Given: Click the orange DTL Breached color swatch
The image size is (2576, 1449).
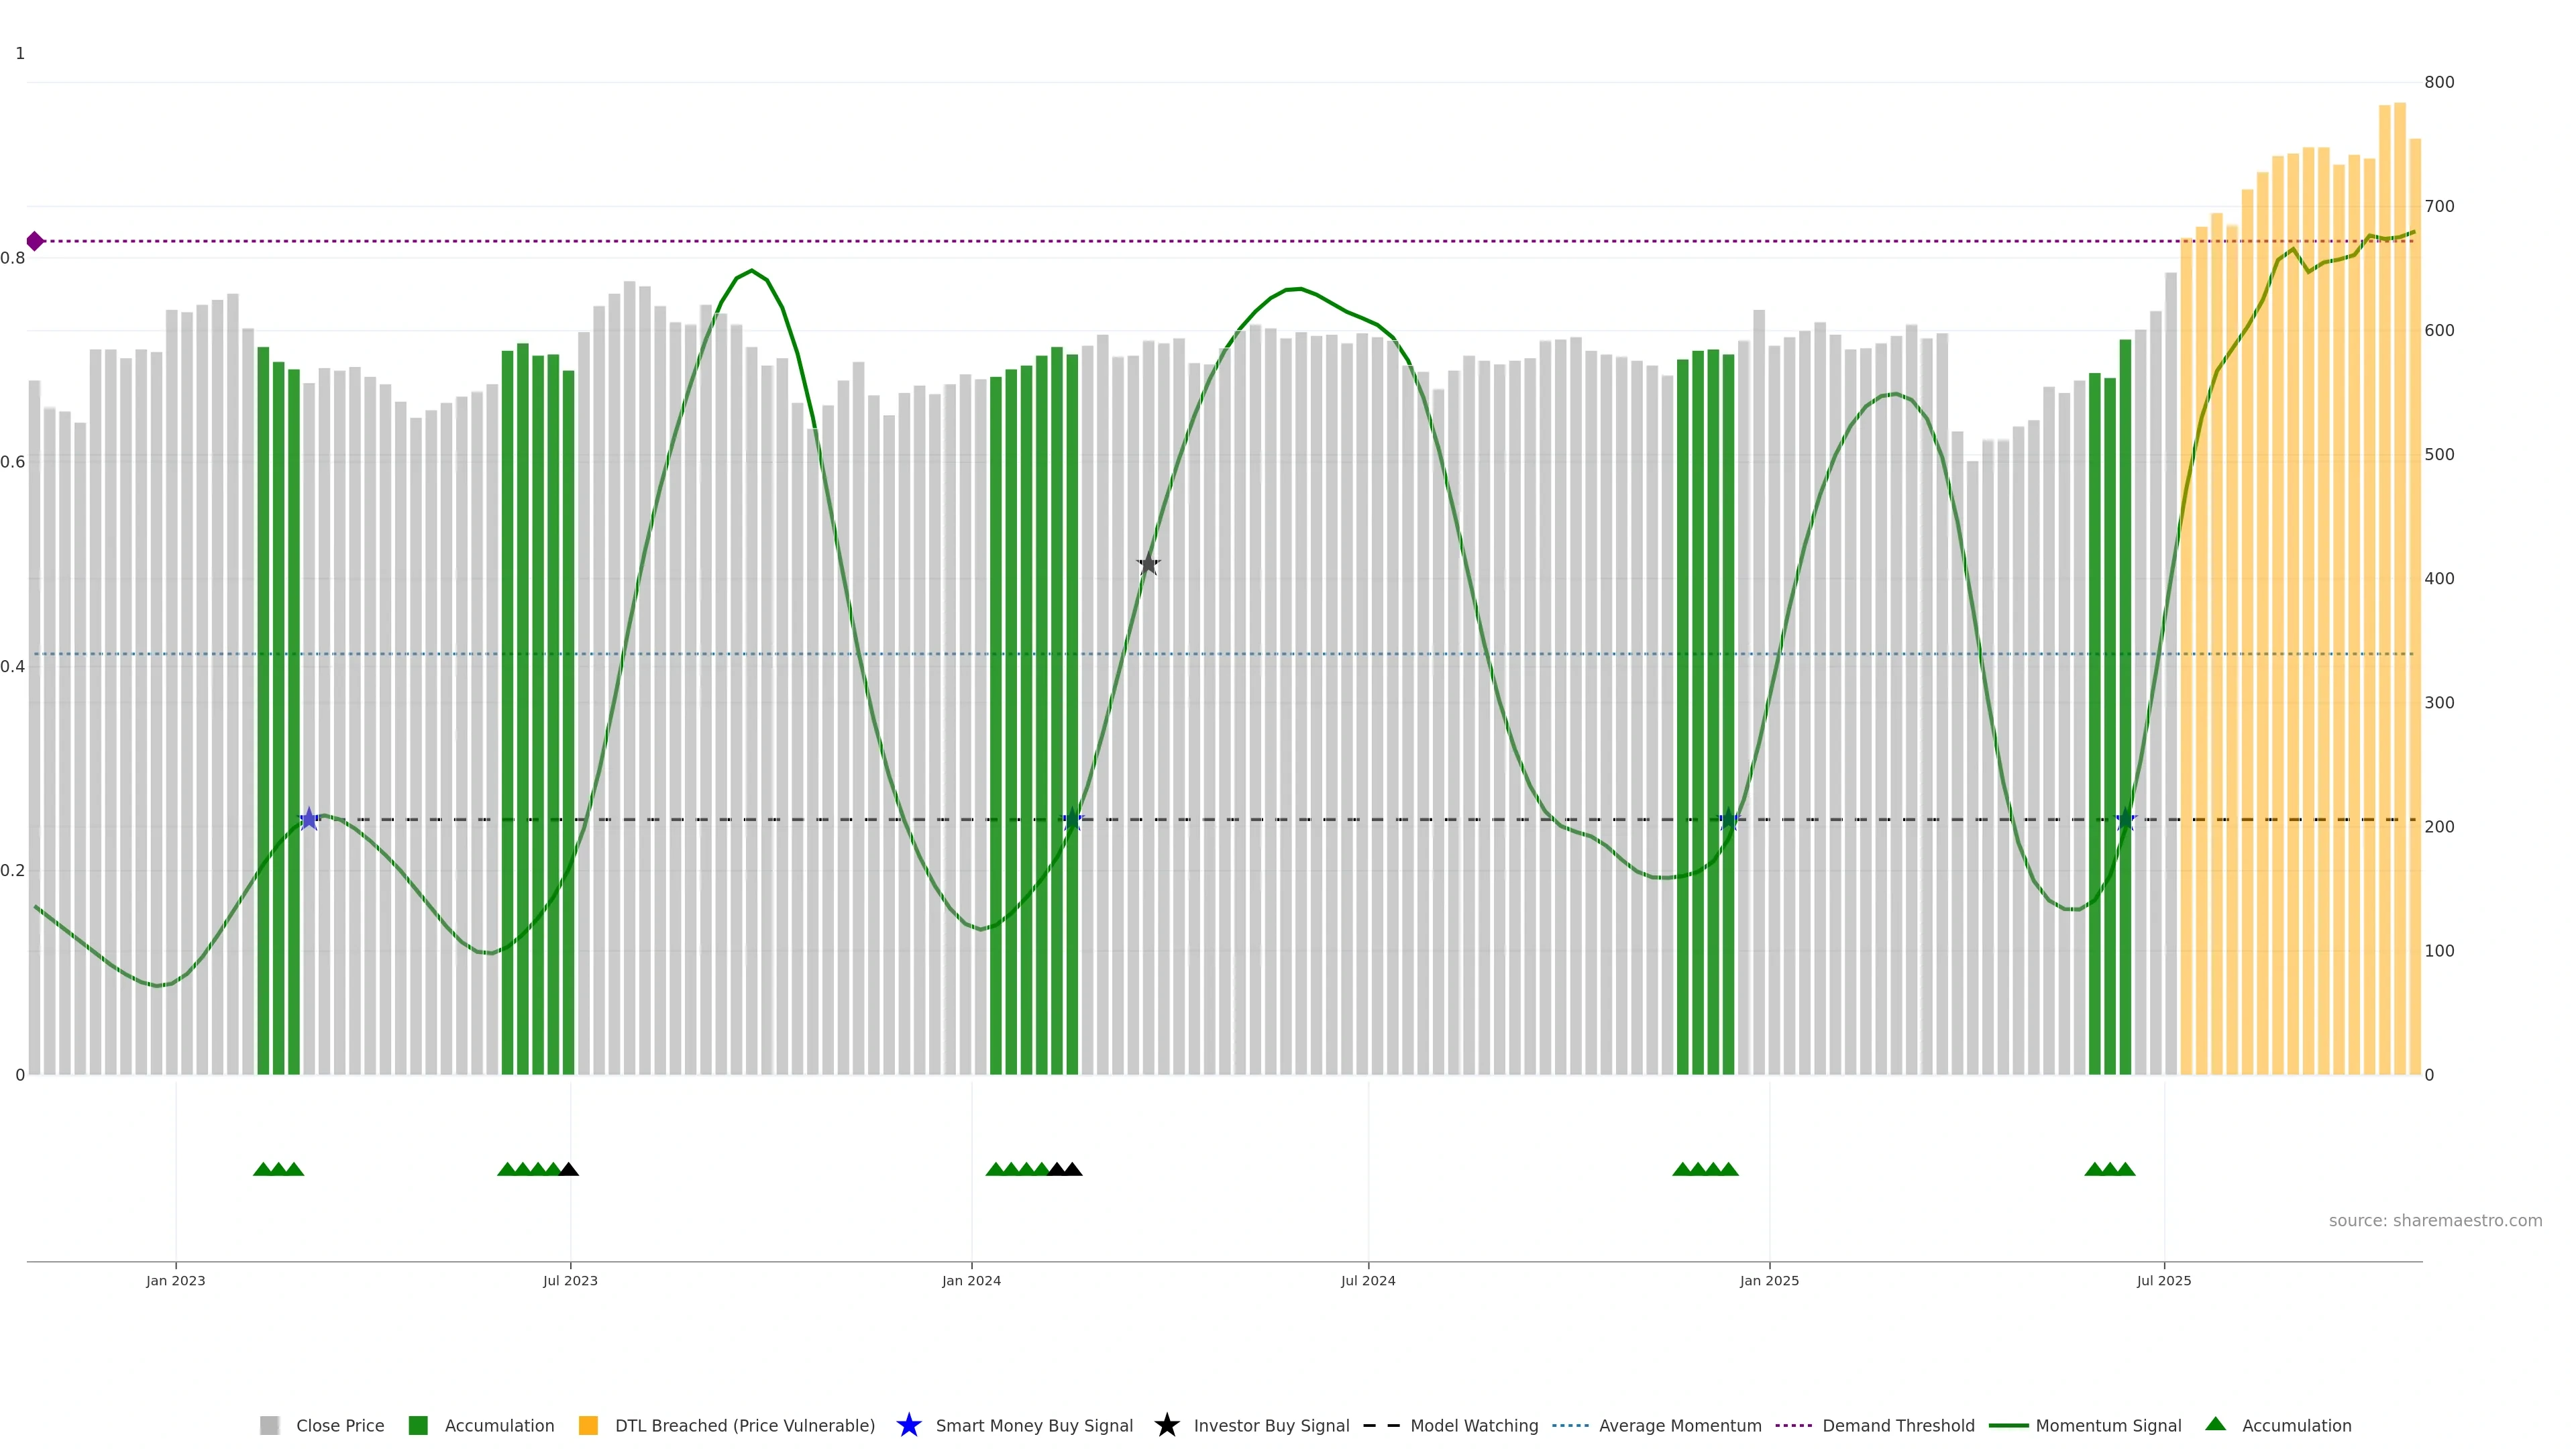Looking at the screenshot, I should click(588, 1425).
